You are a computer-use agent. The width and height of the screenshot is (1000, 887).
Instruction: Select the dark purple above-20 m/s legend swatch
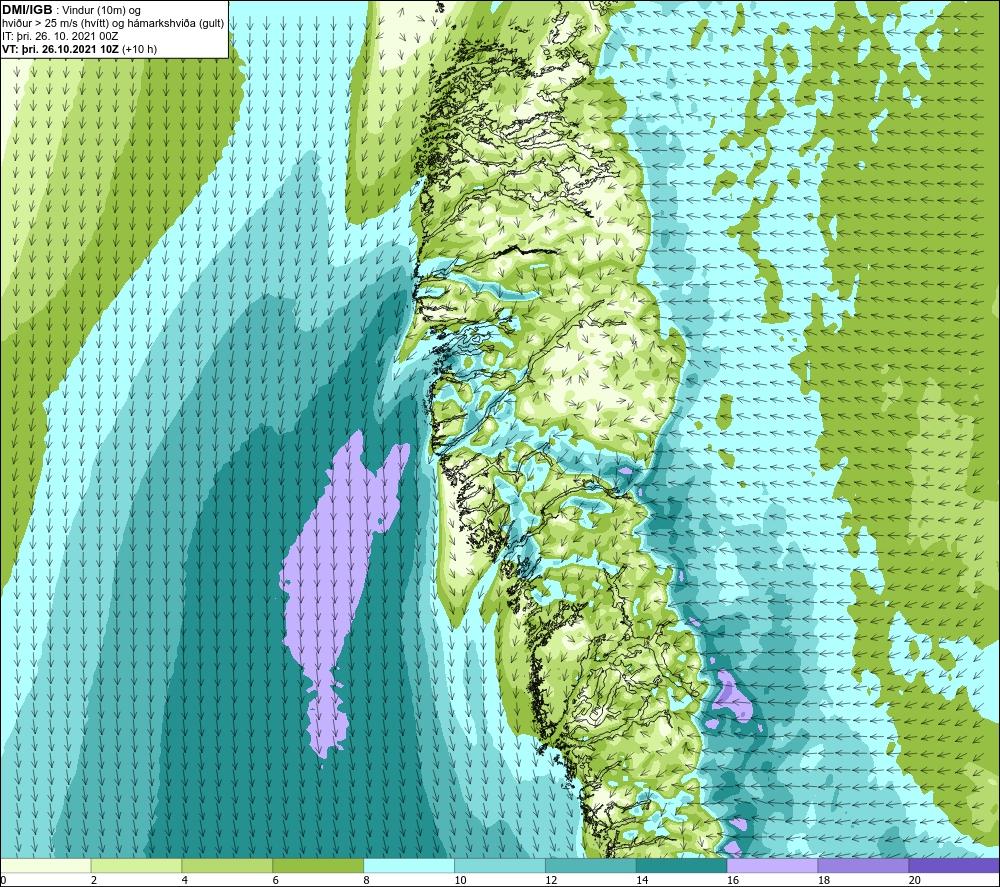point(954,865)
